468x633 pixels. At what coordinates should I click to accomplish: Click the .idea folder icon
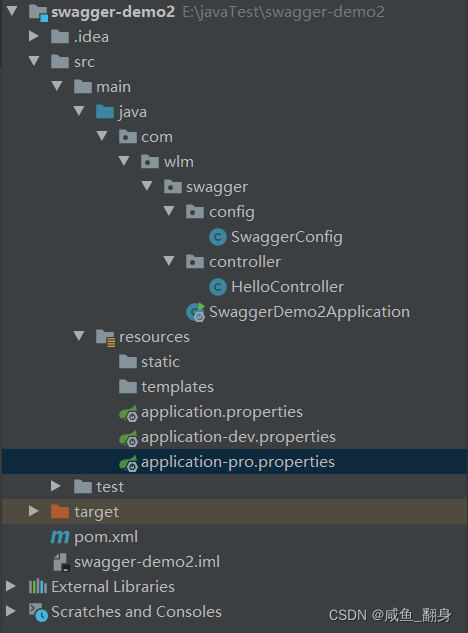click(x=60, y=37)
